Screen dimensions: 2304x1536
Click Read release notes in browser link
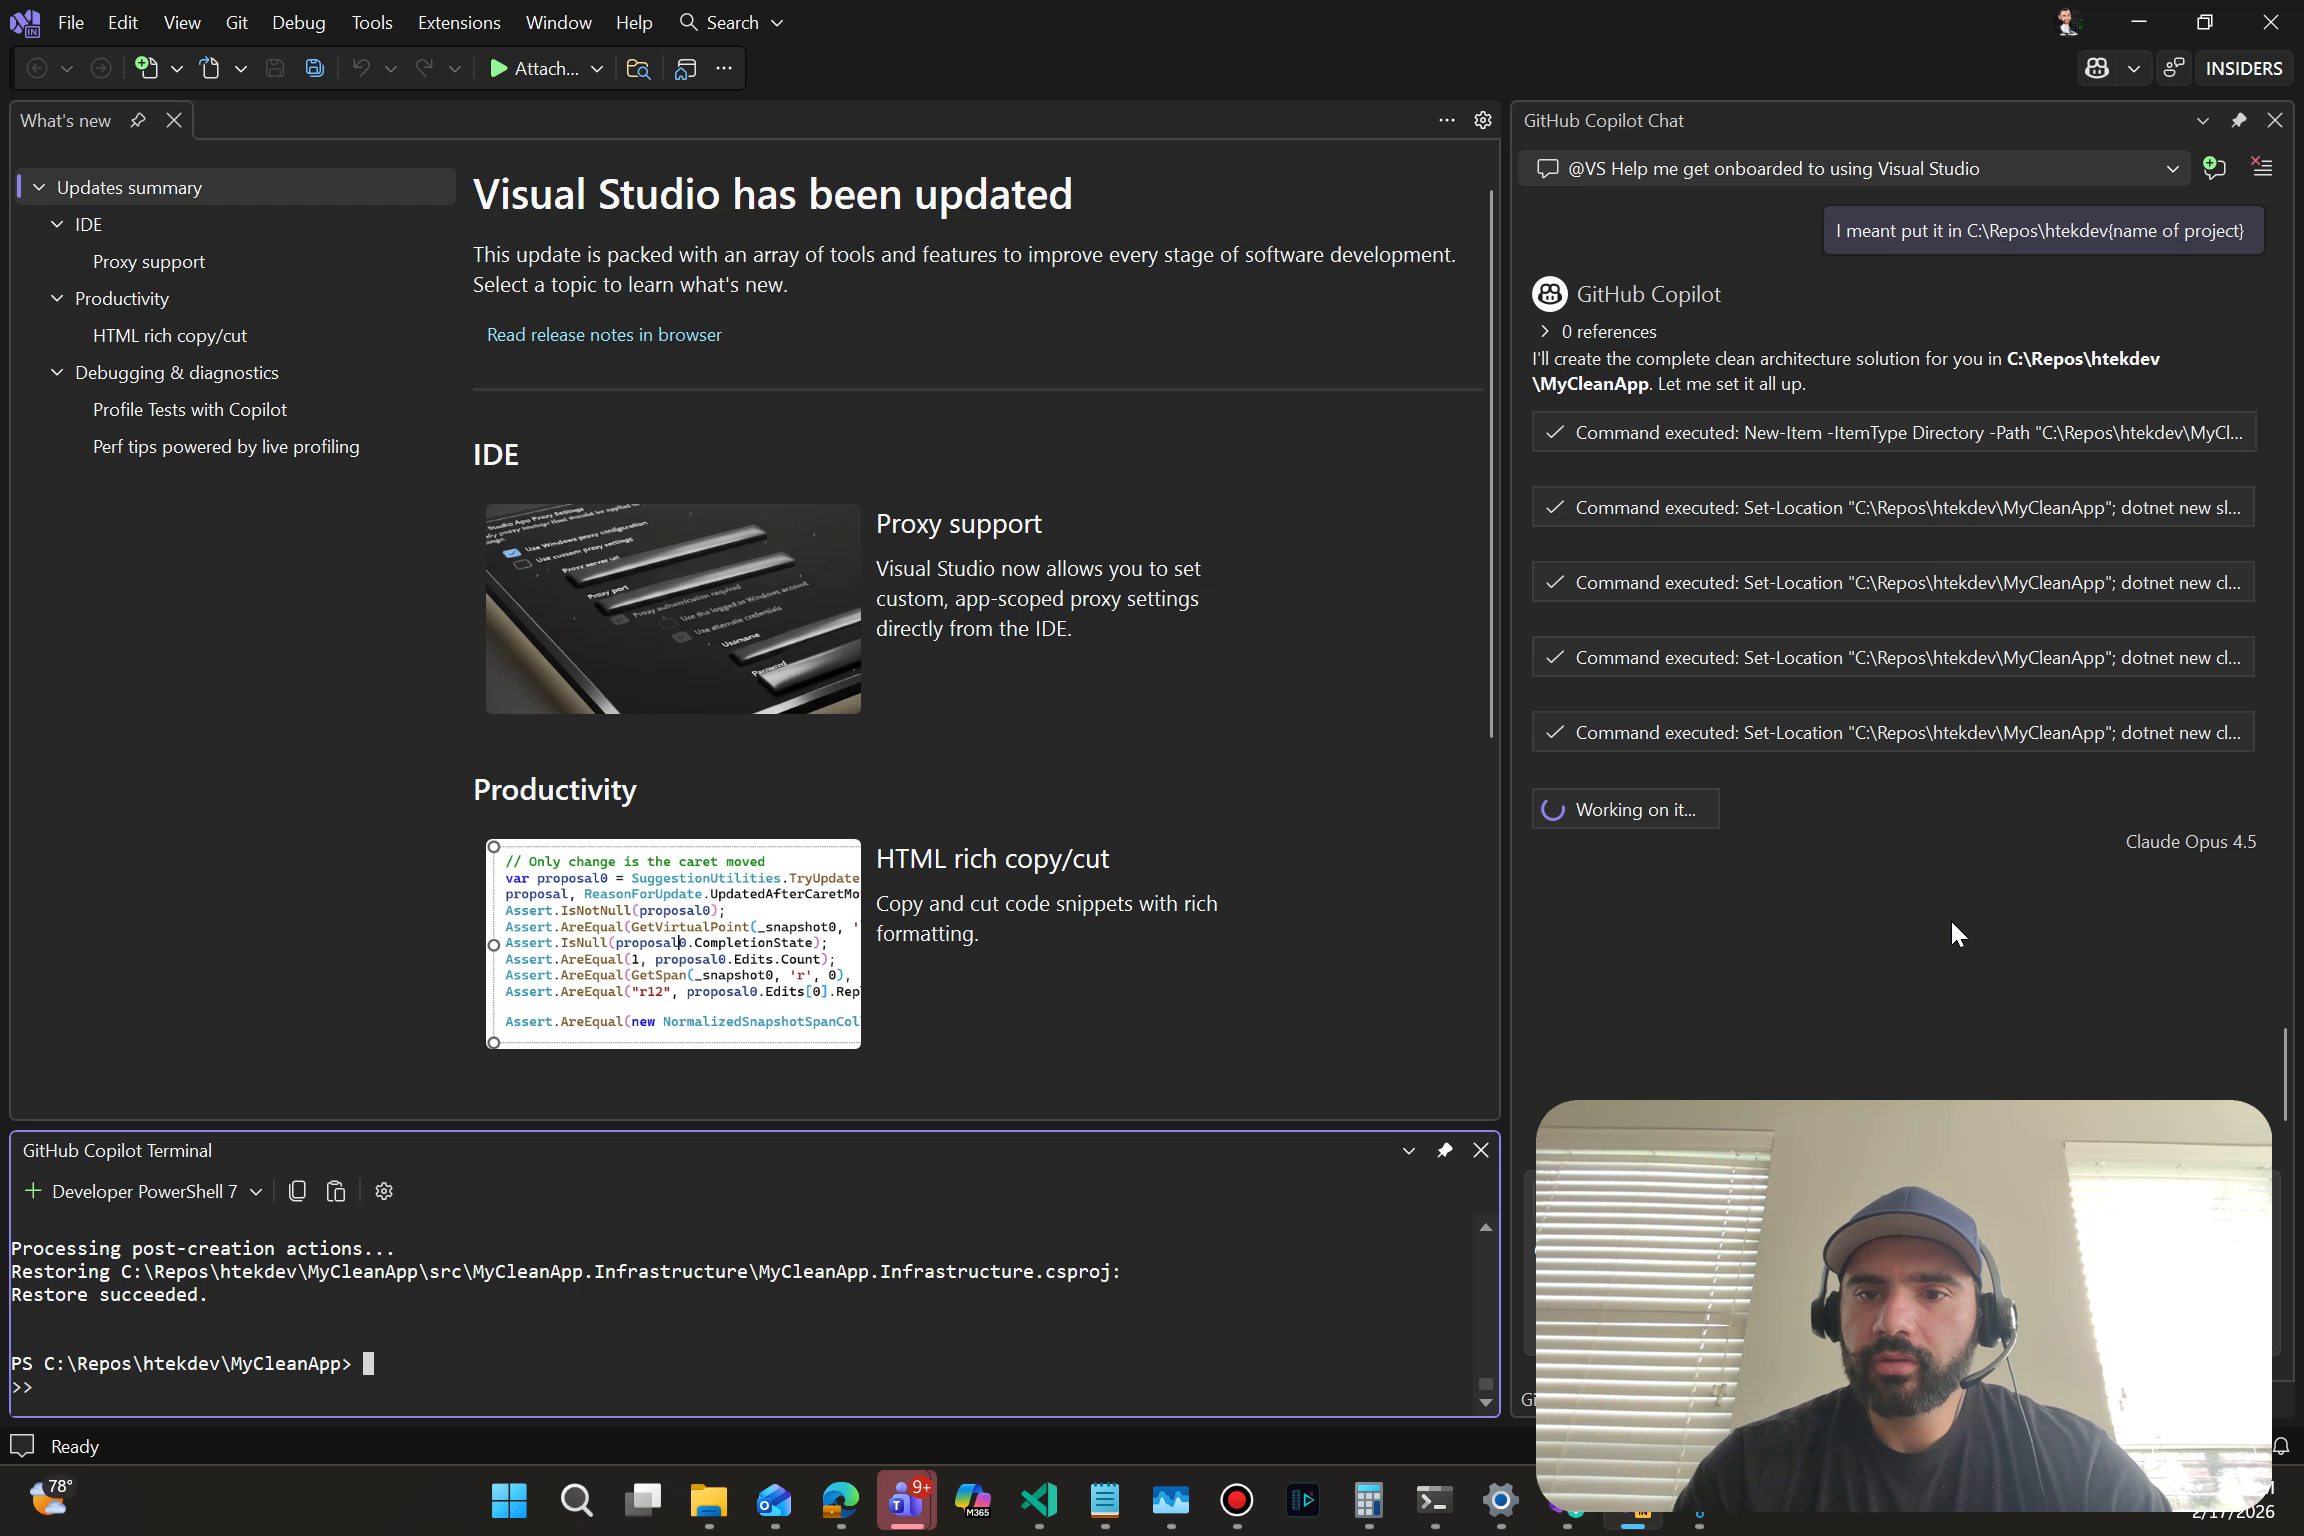point(604,334)
